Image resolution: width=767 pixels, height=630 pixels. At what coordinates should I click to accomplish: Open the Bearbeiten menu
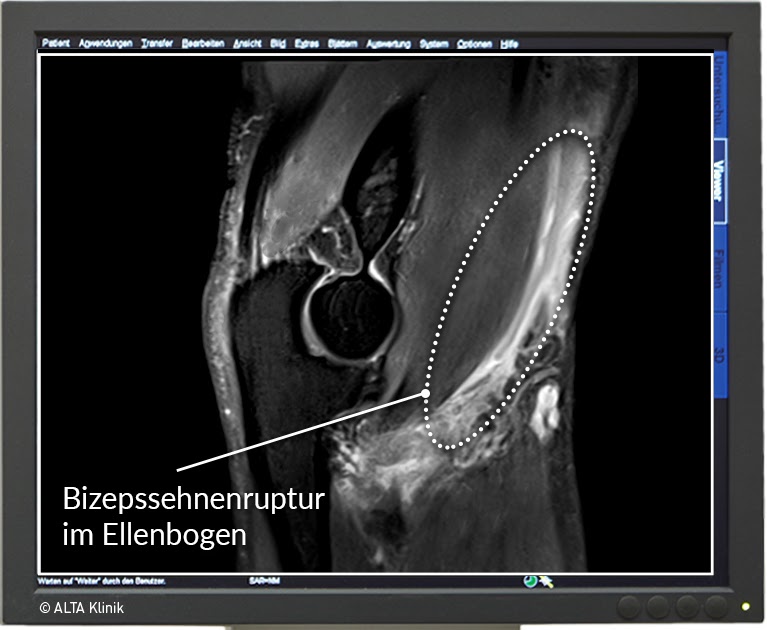pos(203,44)
